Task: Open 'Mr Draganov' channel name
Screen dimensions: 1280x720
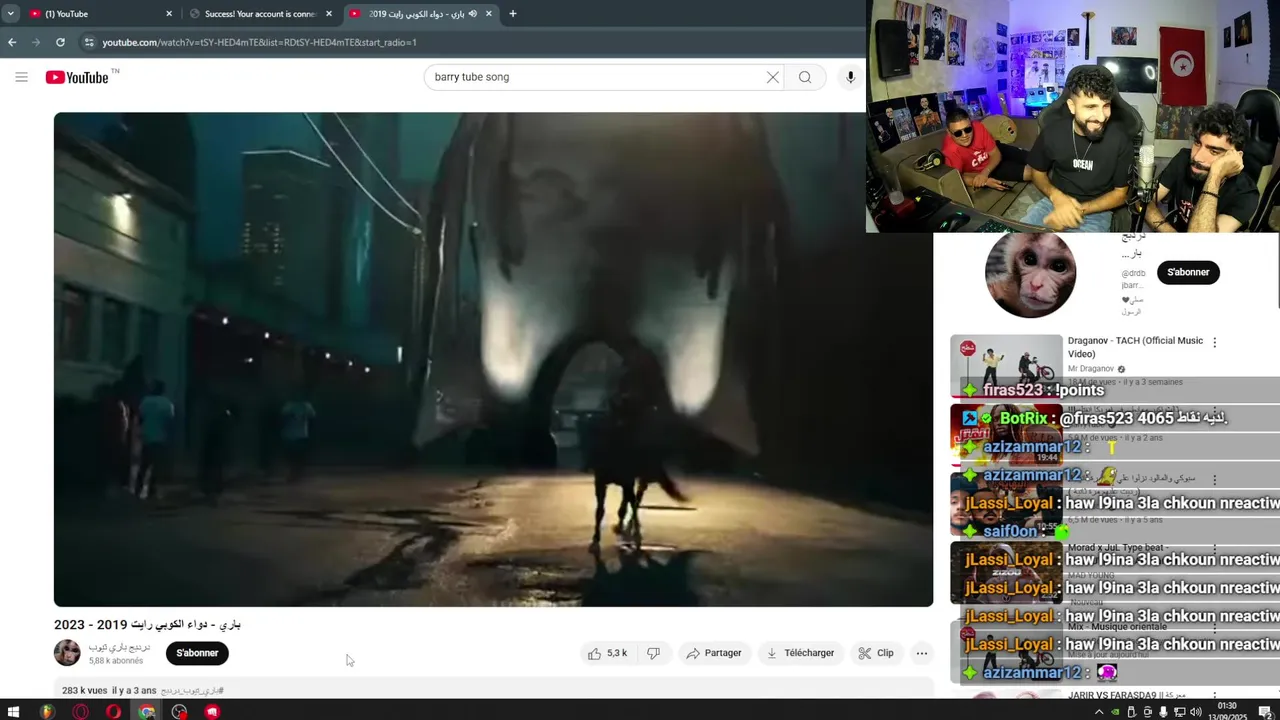Action: click(1092, 369)
